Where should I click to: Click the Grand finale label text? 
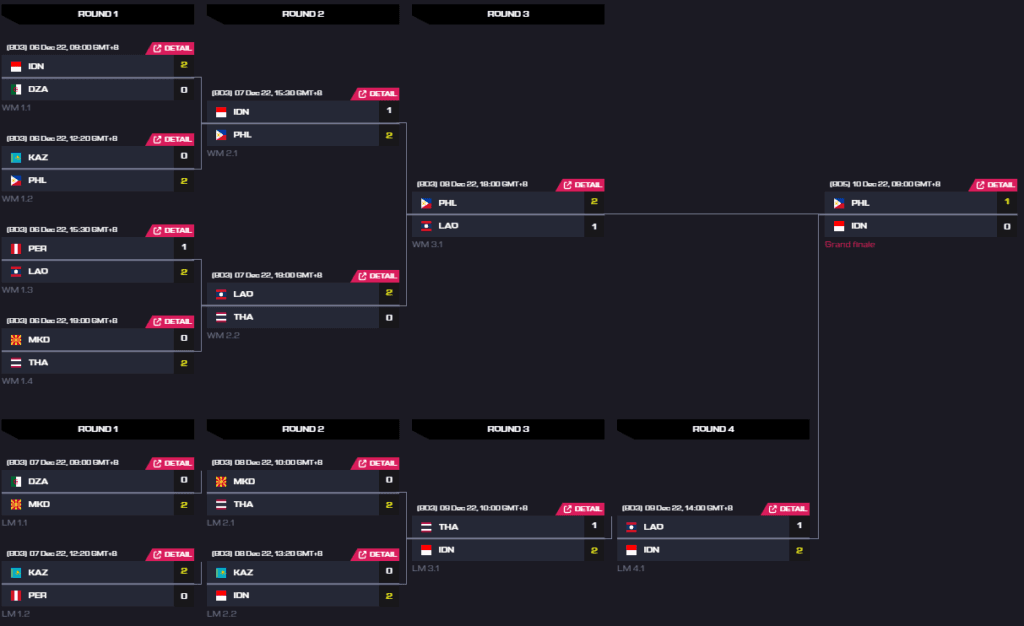point(850,244)
